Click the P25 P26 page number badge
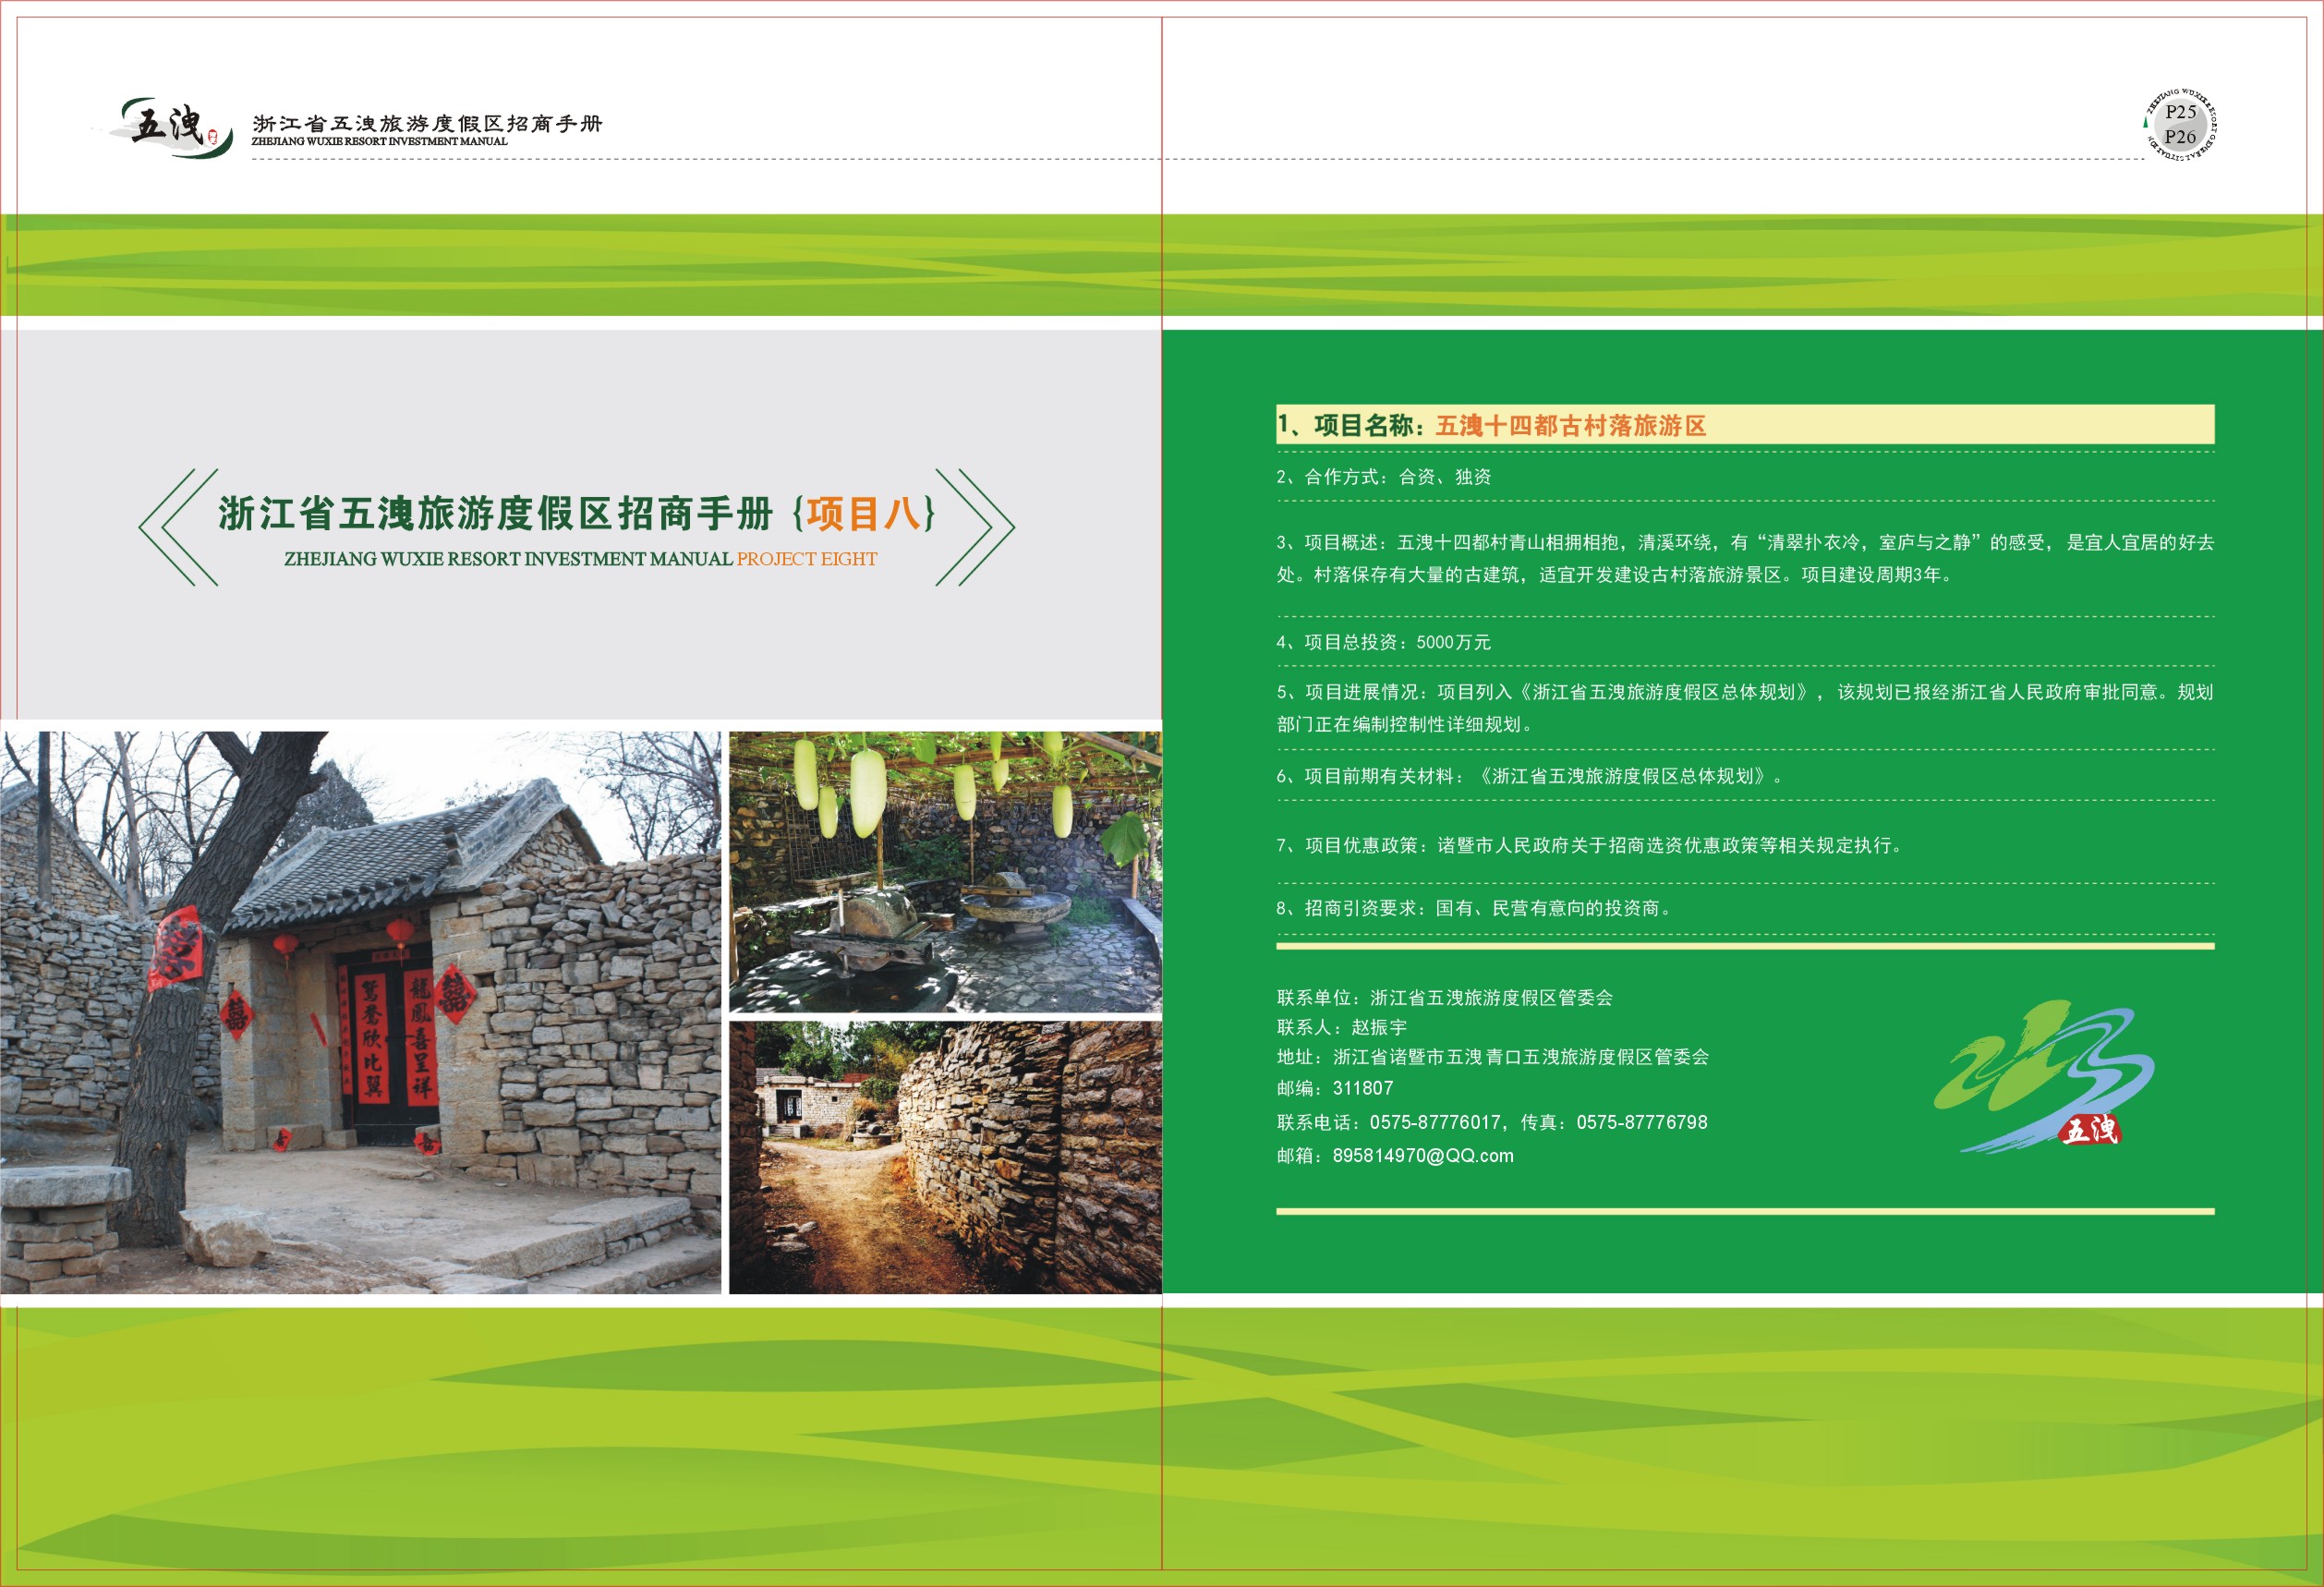Viewport: 2324px width, 1587px height. pos(2179,125)
